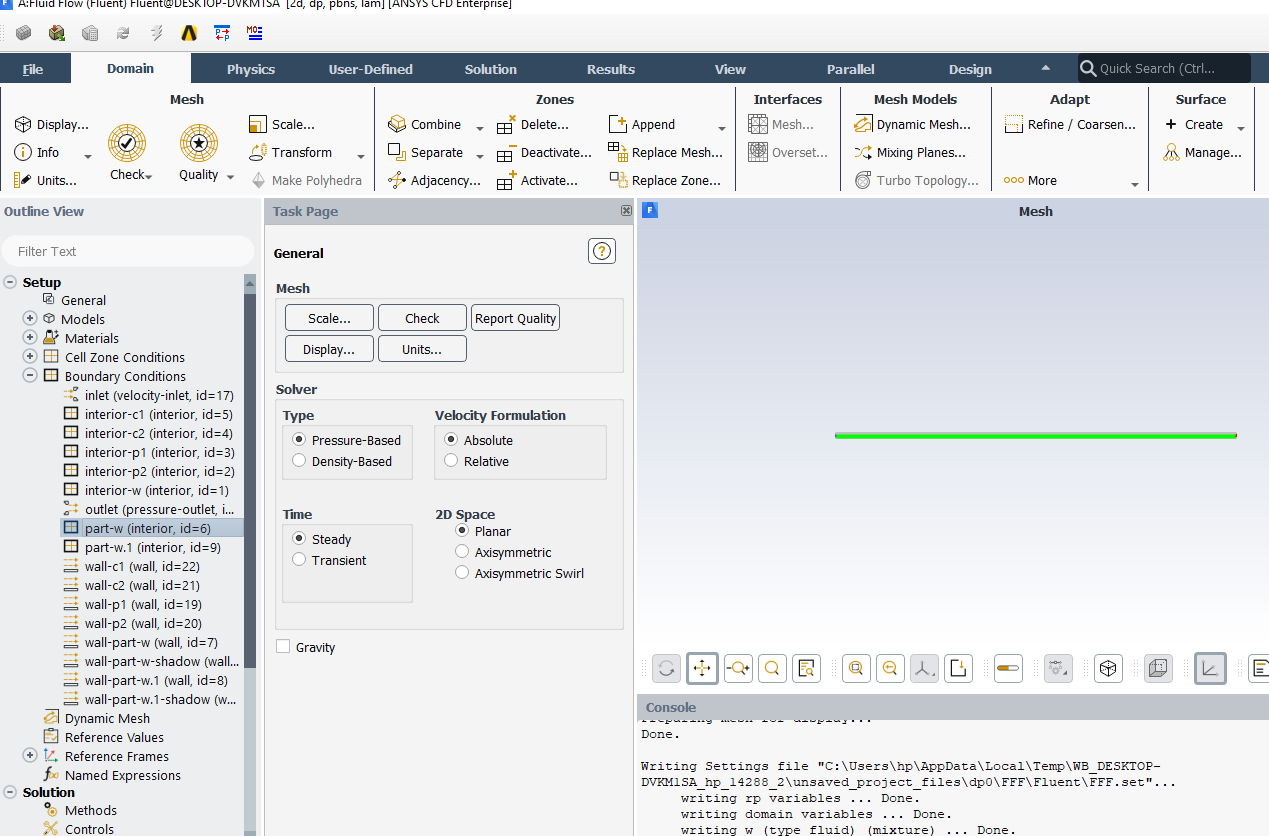Switch to the Results tab
Viewport: 1269px width, 836px height.
[611, 69]
